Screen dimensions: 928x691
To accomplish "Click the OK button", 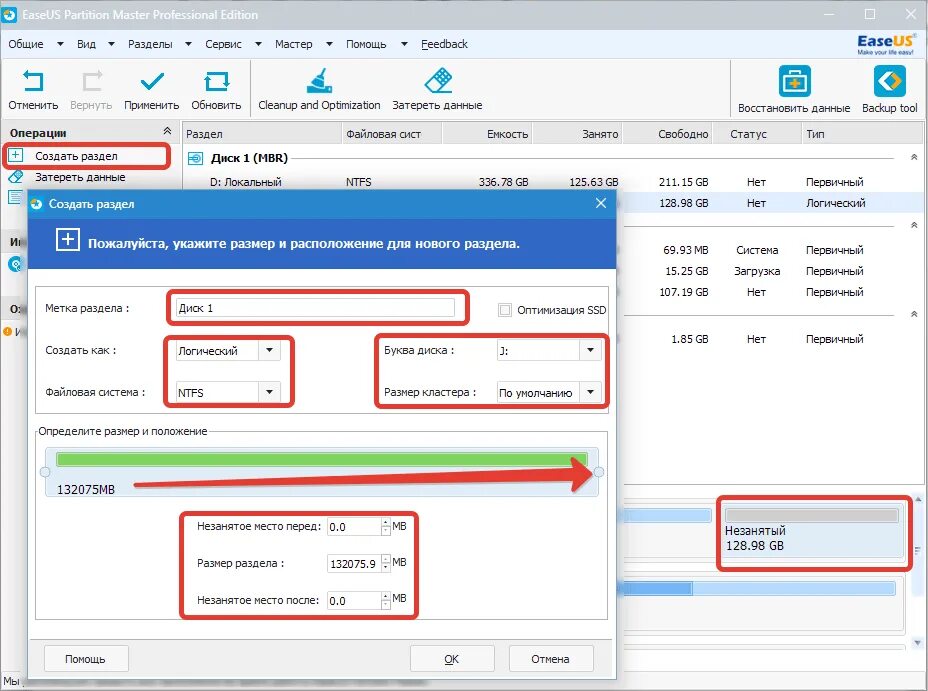I will pyautogui.click(x=452, y=658).
